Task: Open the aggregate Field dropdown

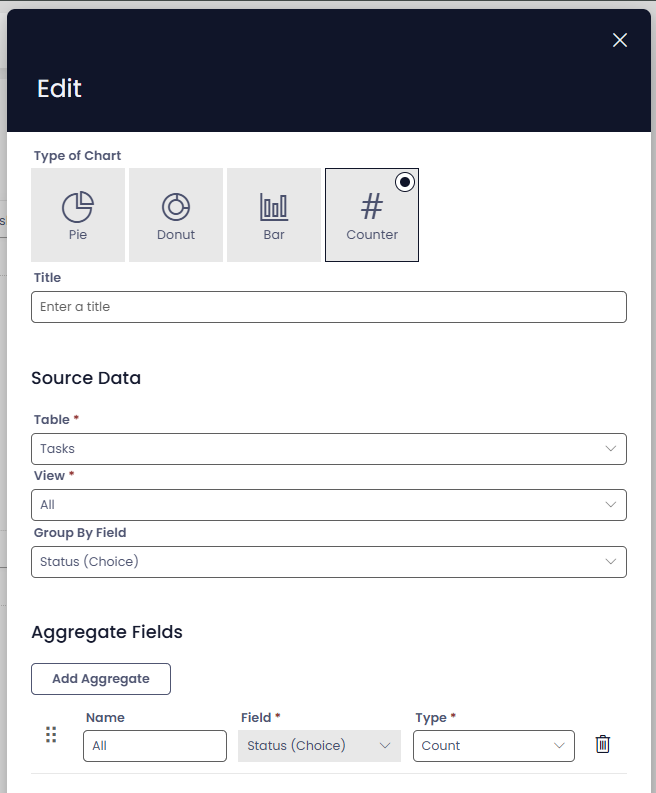Action: (319, 746)
